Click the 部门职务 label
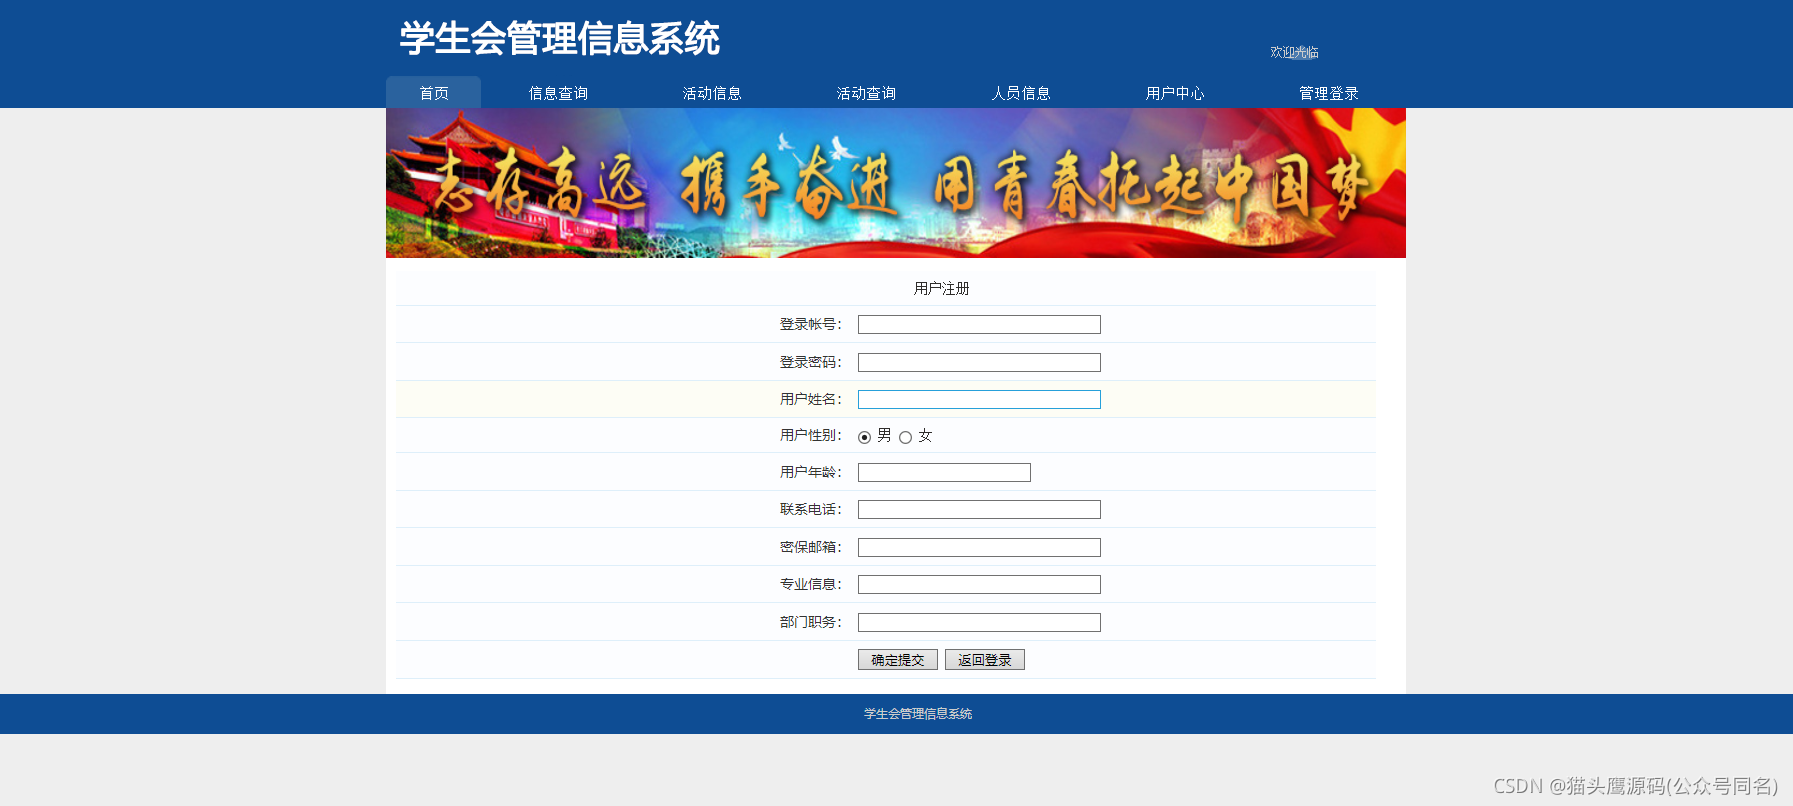Image resolution: width=1793 pixels, height=806 pixels. pos(811,622)
